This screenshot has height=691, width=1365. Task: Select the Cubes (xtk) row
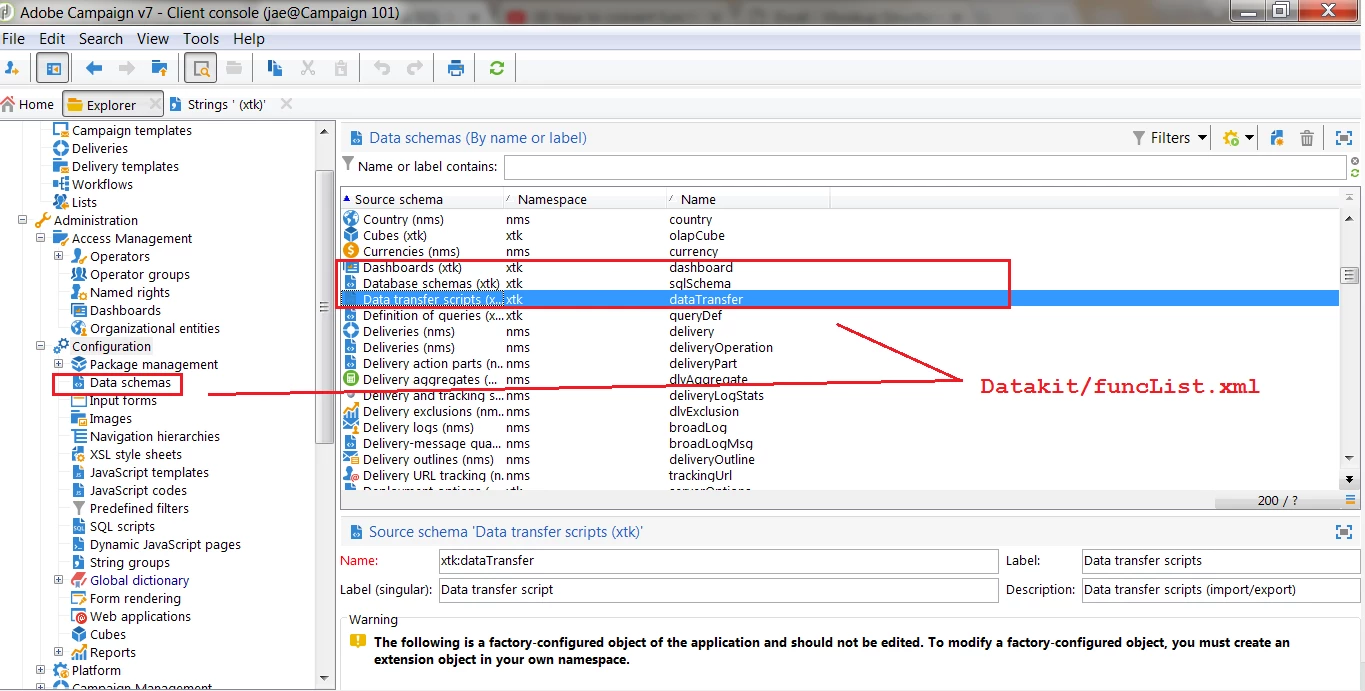click(840, 235)
